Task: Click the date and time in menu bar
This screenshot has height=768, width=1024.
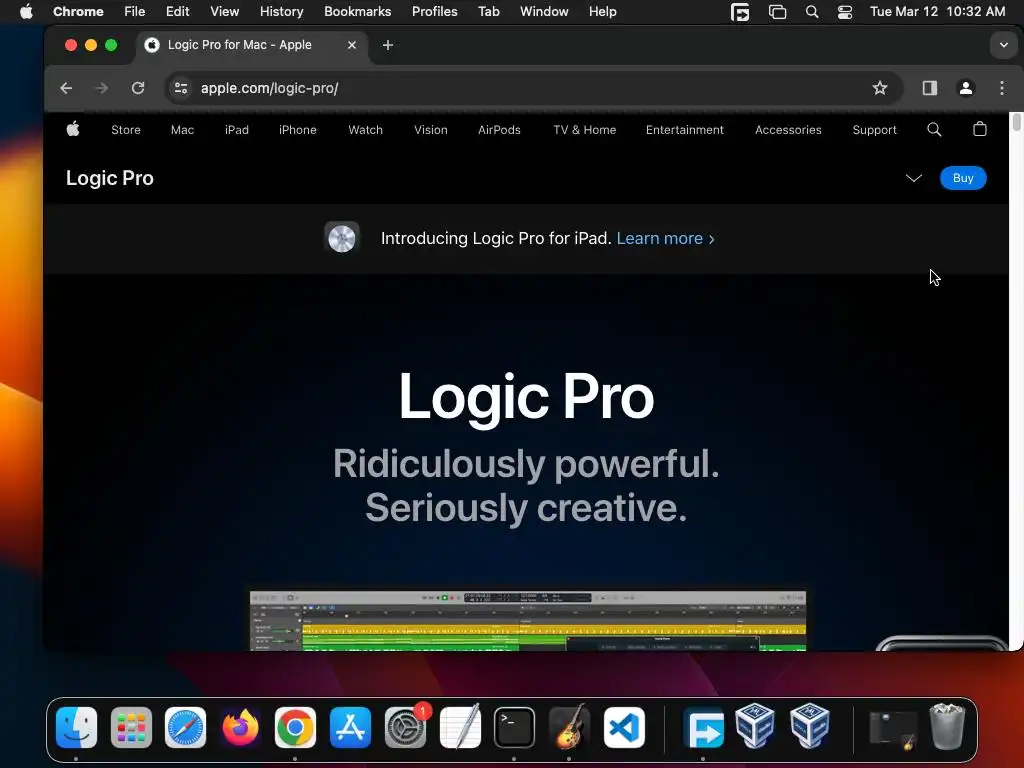Action: click(x=937, y=12)
